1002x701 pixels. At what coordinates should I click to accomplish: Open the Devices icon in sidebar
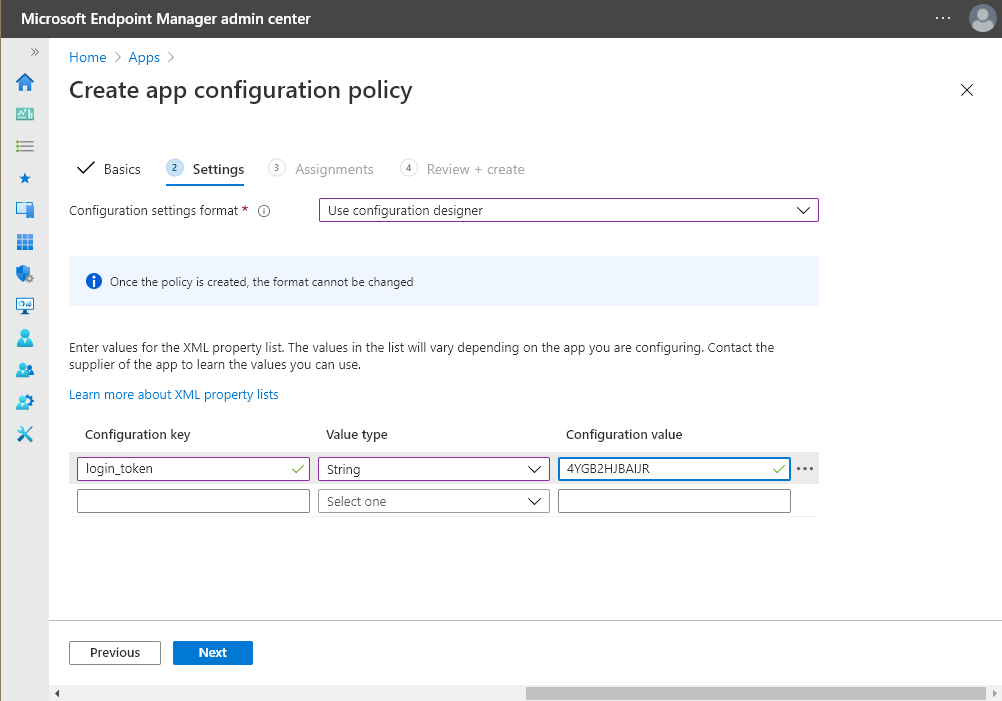[25, 210]
